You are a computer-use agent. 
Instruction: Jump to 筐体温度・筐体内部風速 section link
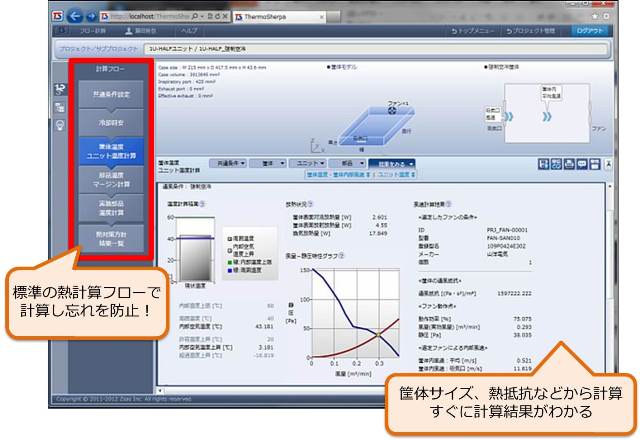coord(339,175)
